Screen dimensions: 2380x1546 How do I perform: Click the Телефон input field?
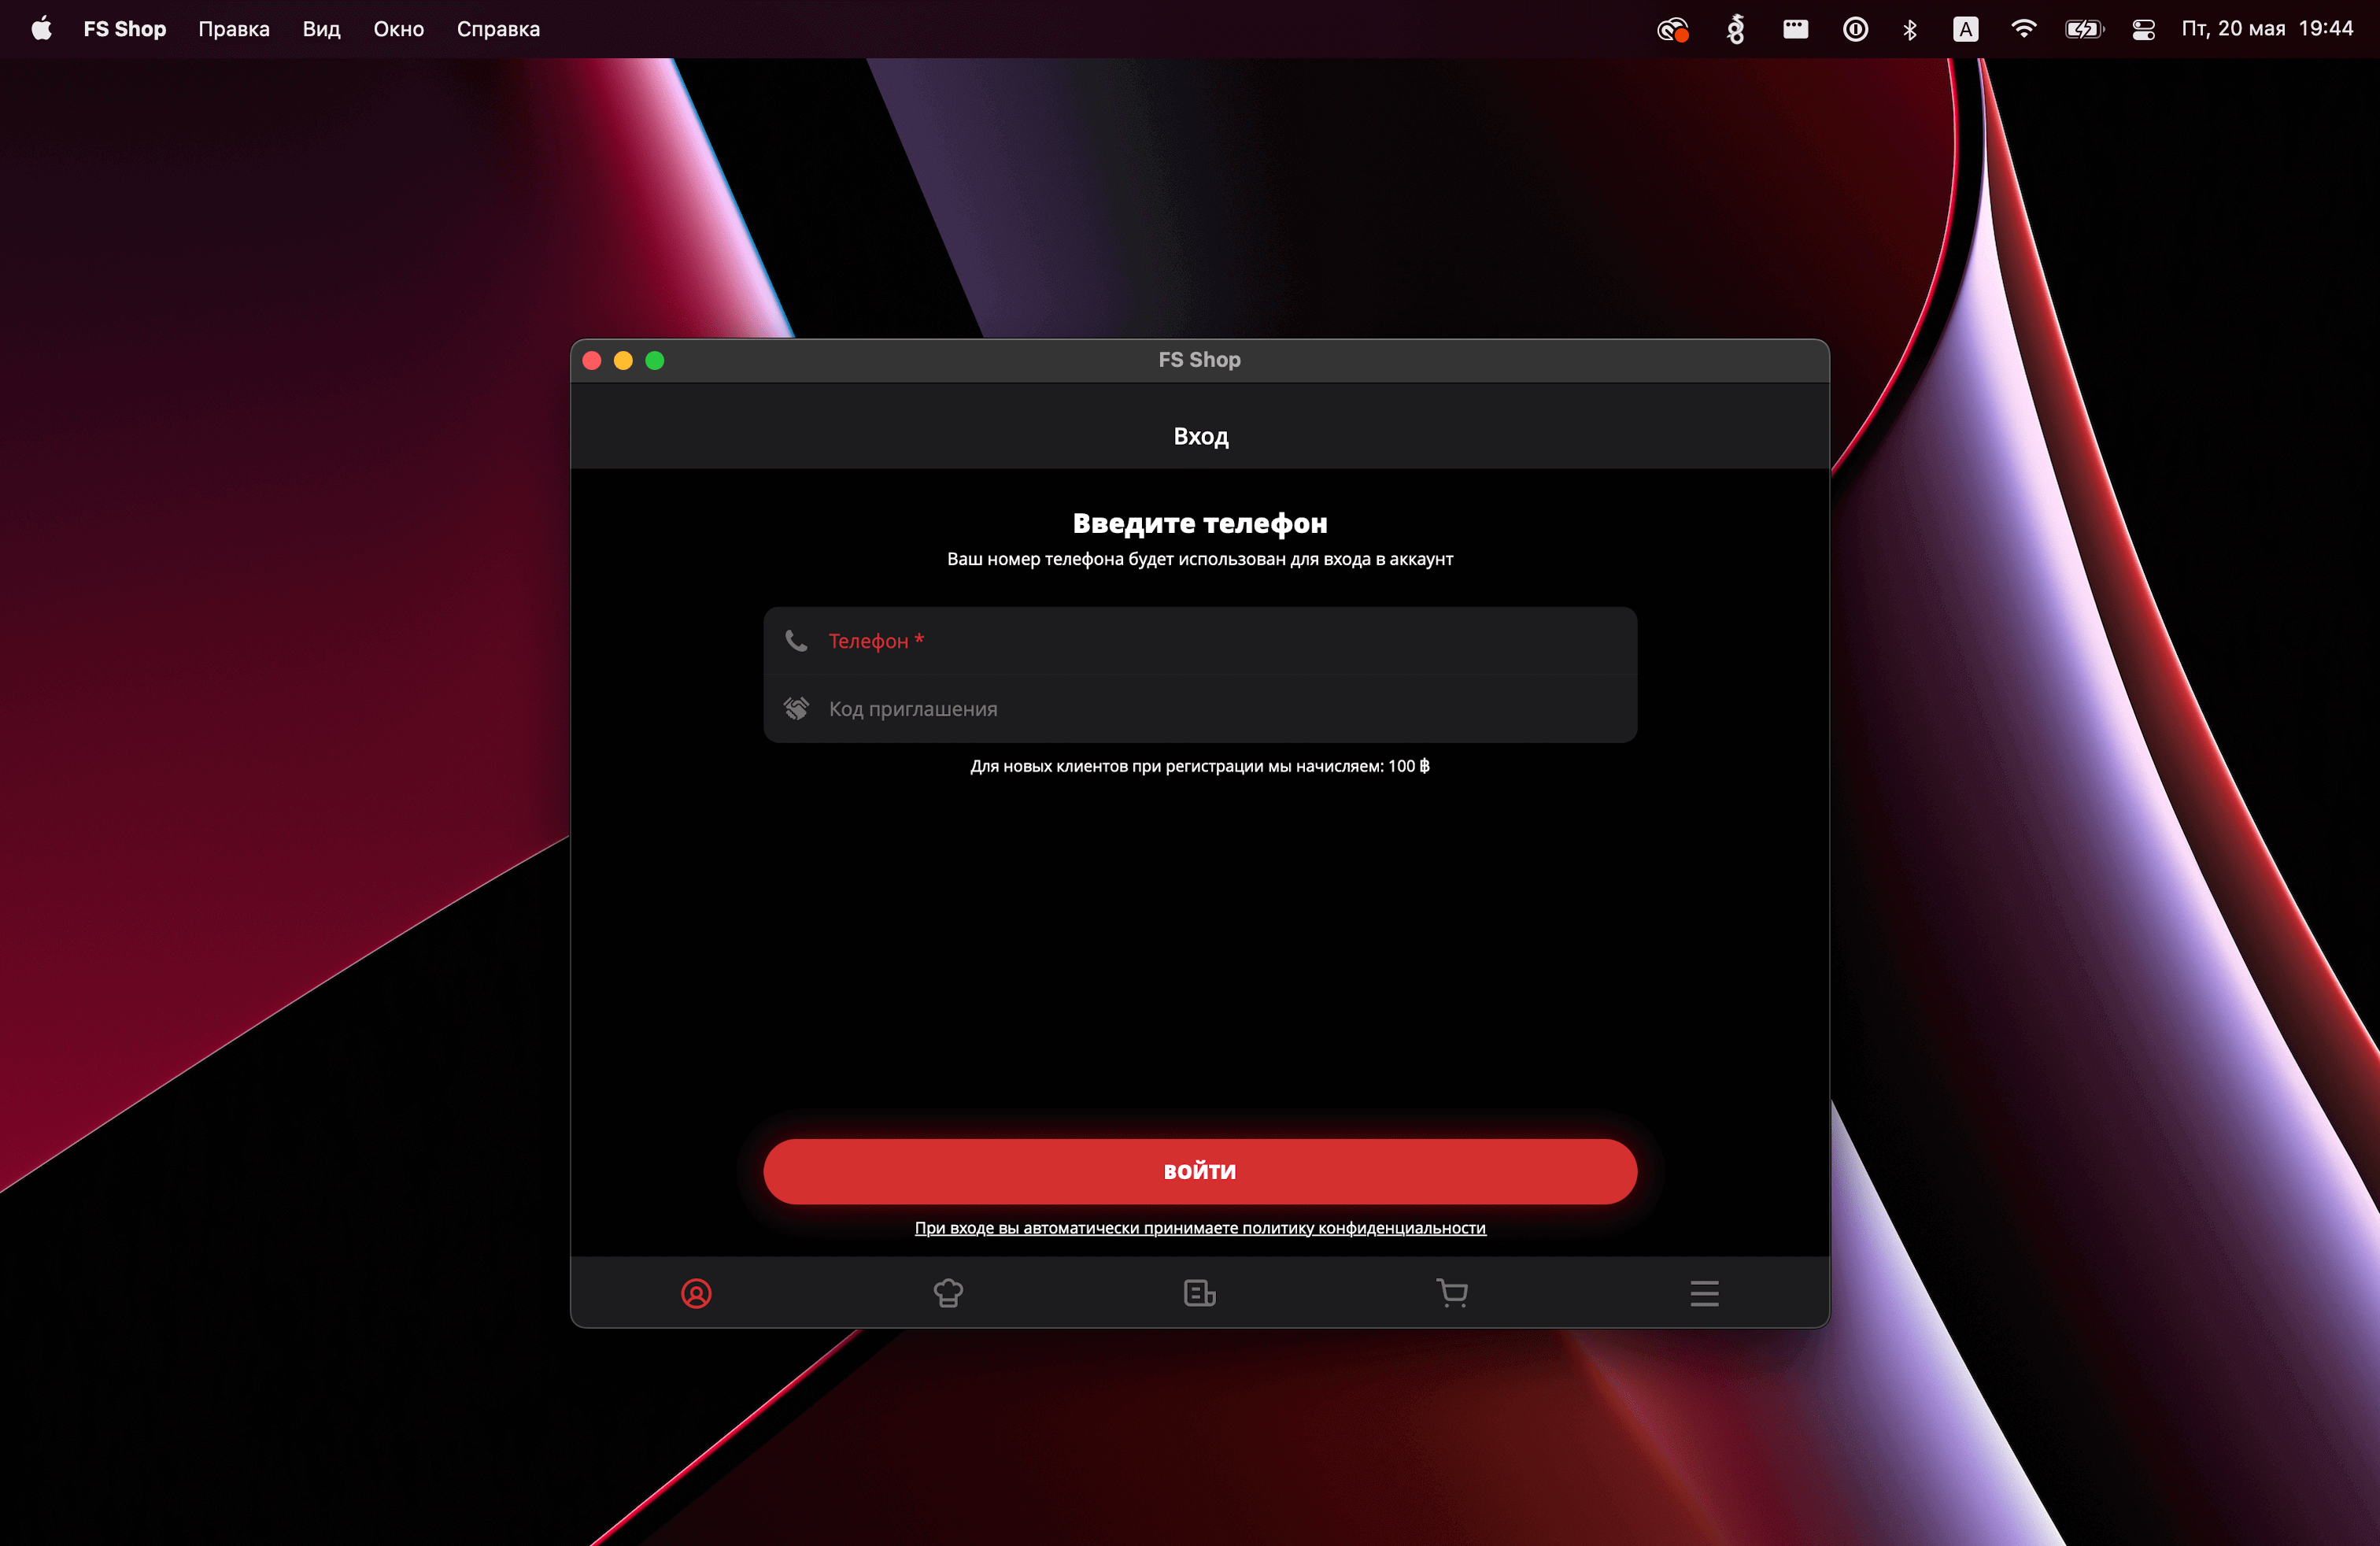pos(1150,641)
